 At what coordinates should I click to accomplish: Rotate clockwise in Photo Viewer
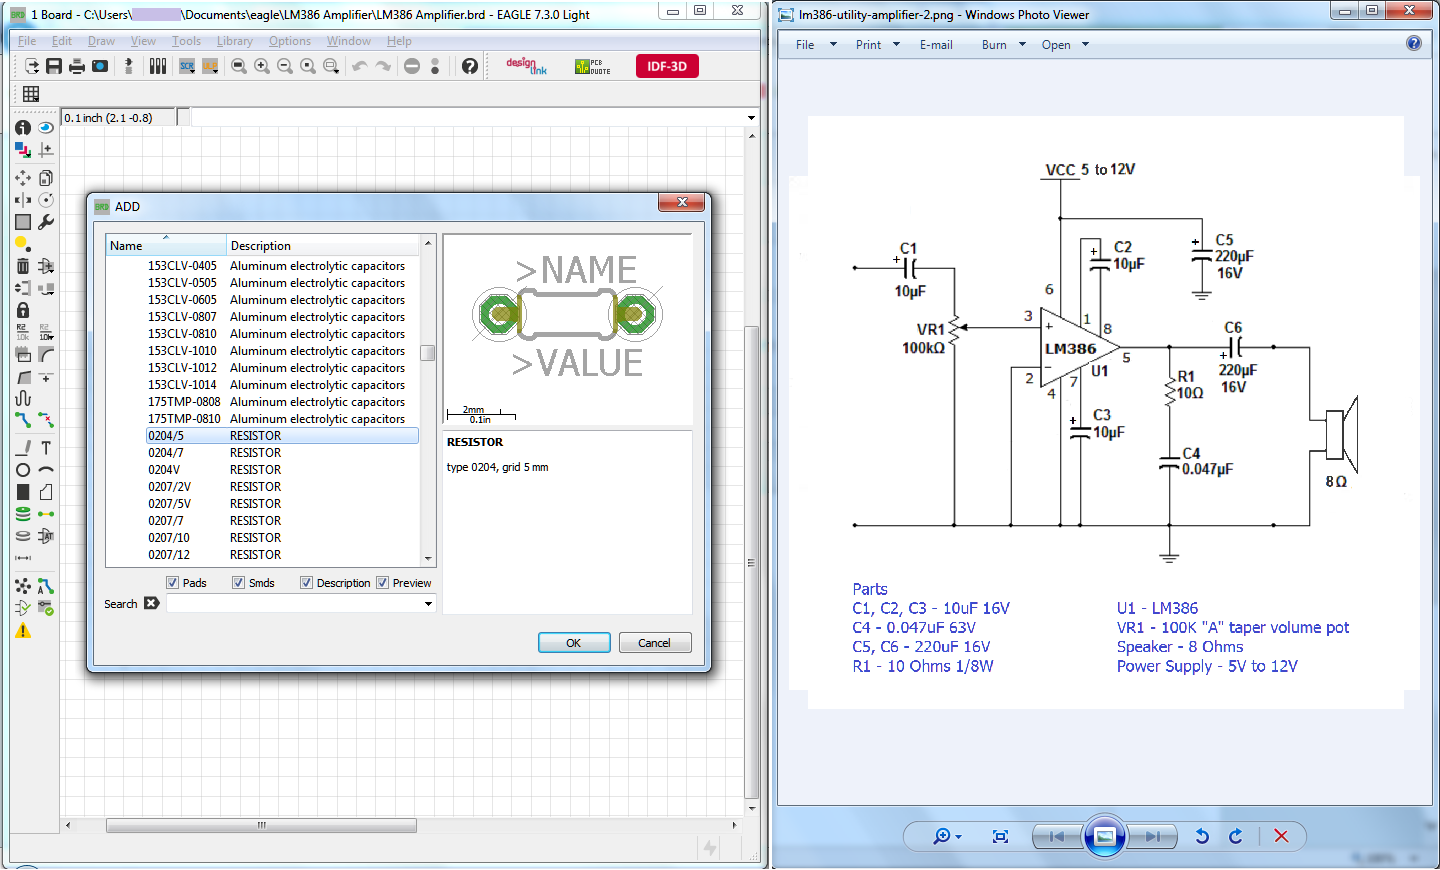point(1236,836)
